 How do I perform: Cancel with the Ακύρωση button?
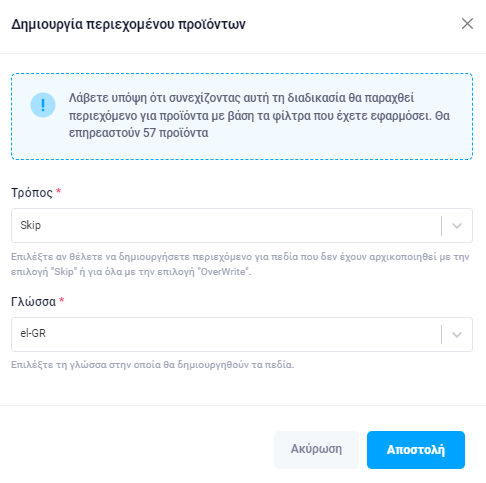[316, 450]
